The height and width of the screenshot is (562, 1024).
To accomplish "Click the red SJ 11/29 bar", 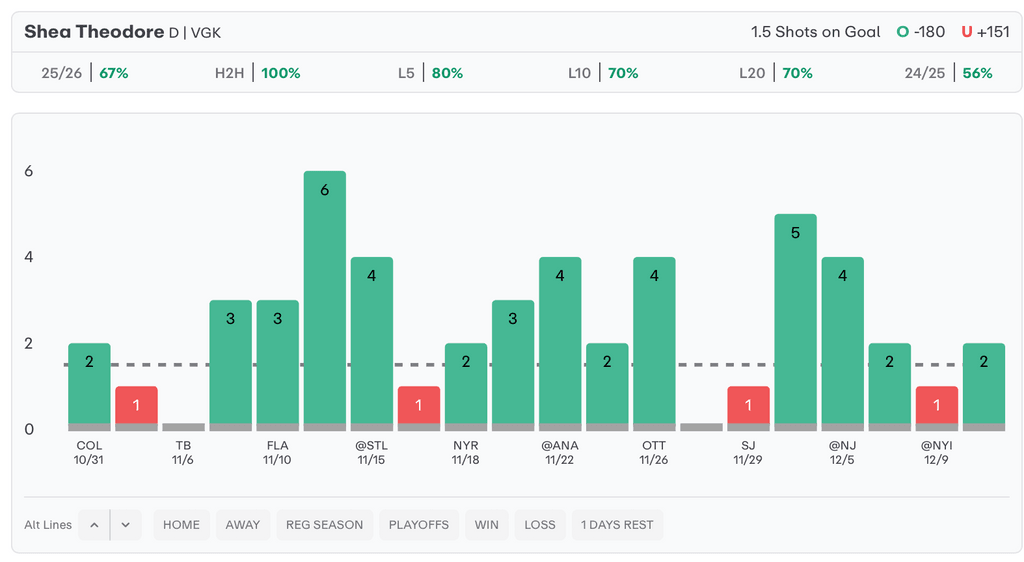I will (x=748, y=407).
